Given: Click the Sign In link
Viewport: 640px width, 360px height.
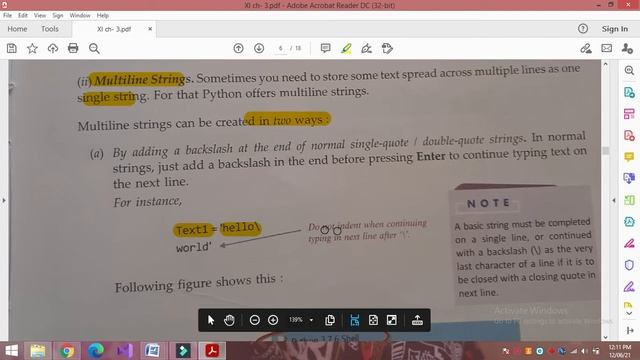Looking at the screenshot, I should [x=615, y=29].
